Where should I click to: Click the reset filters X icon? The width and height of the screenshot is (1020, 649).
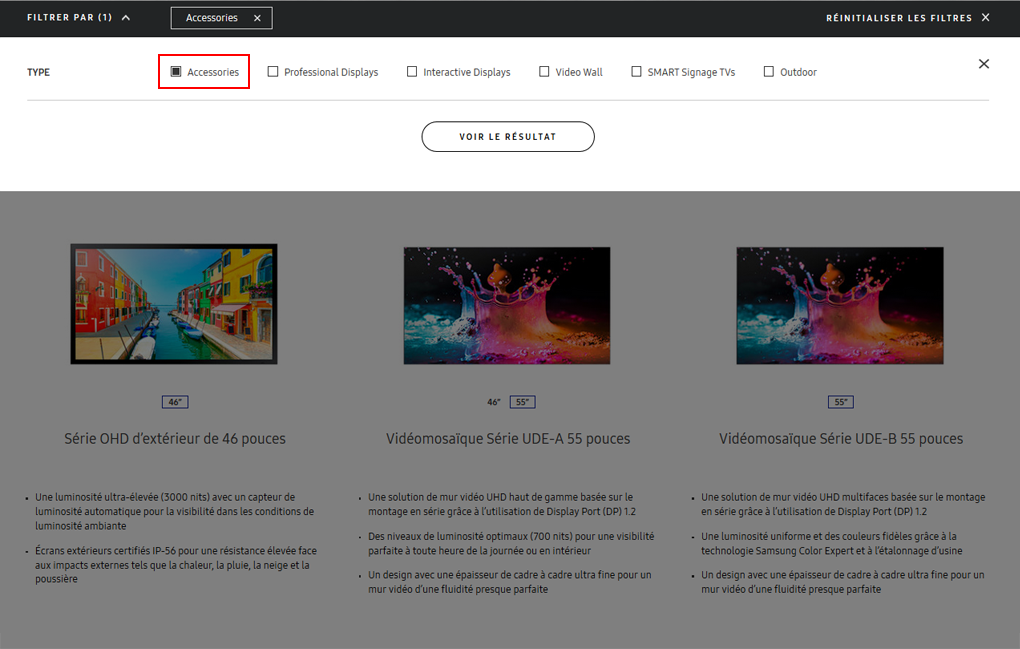pos(986,18)
